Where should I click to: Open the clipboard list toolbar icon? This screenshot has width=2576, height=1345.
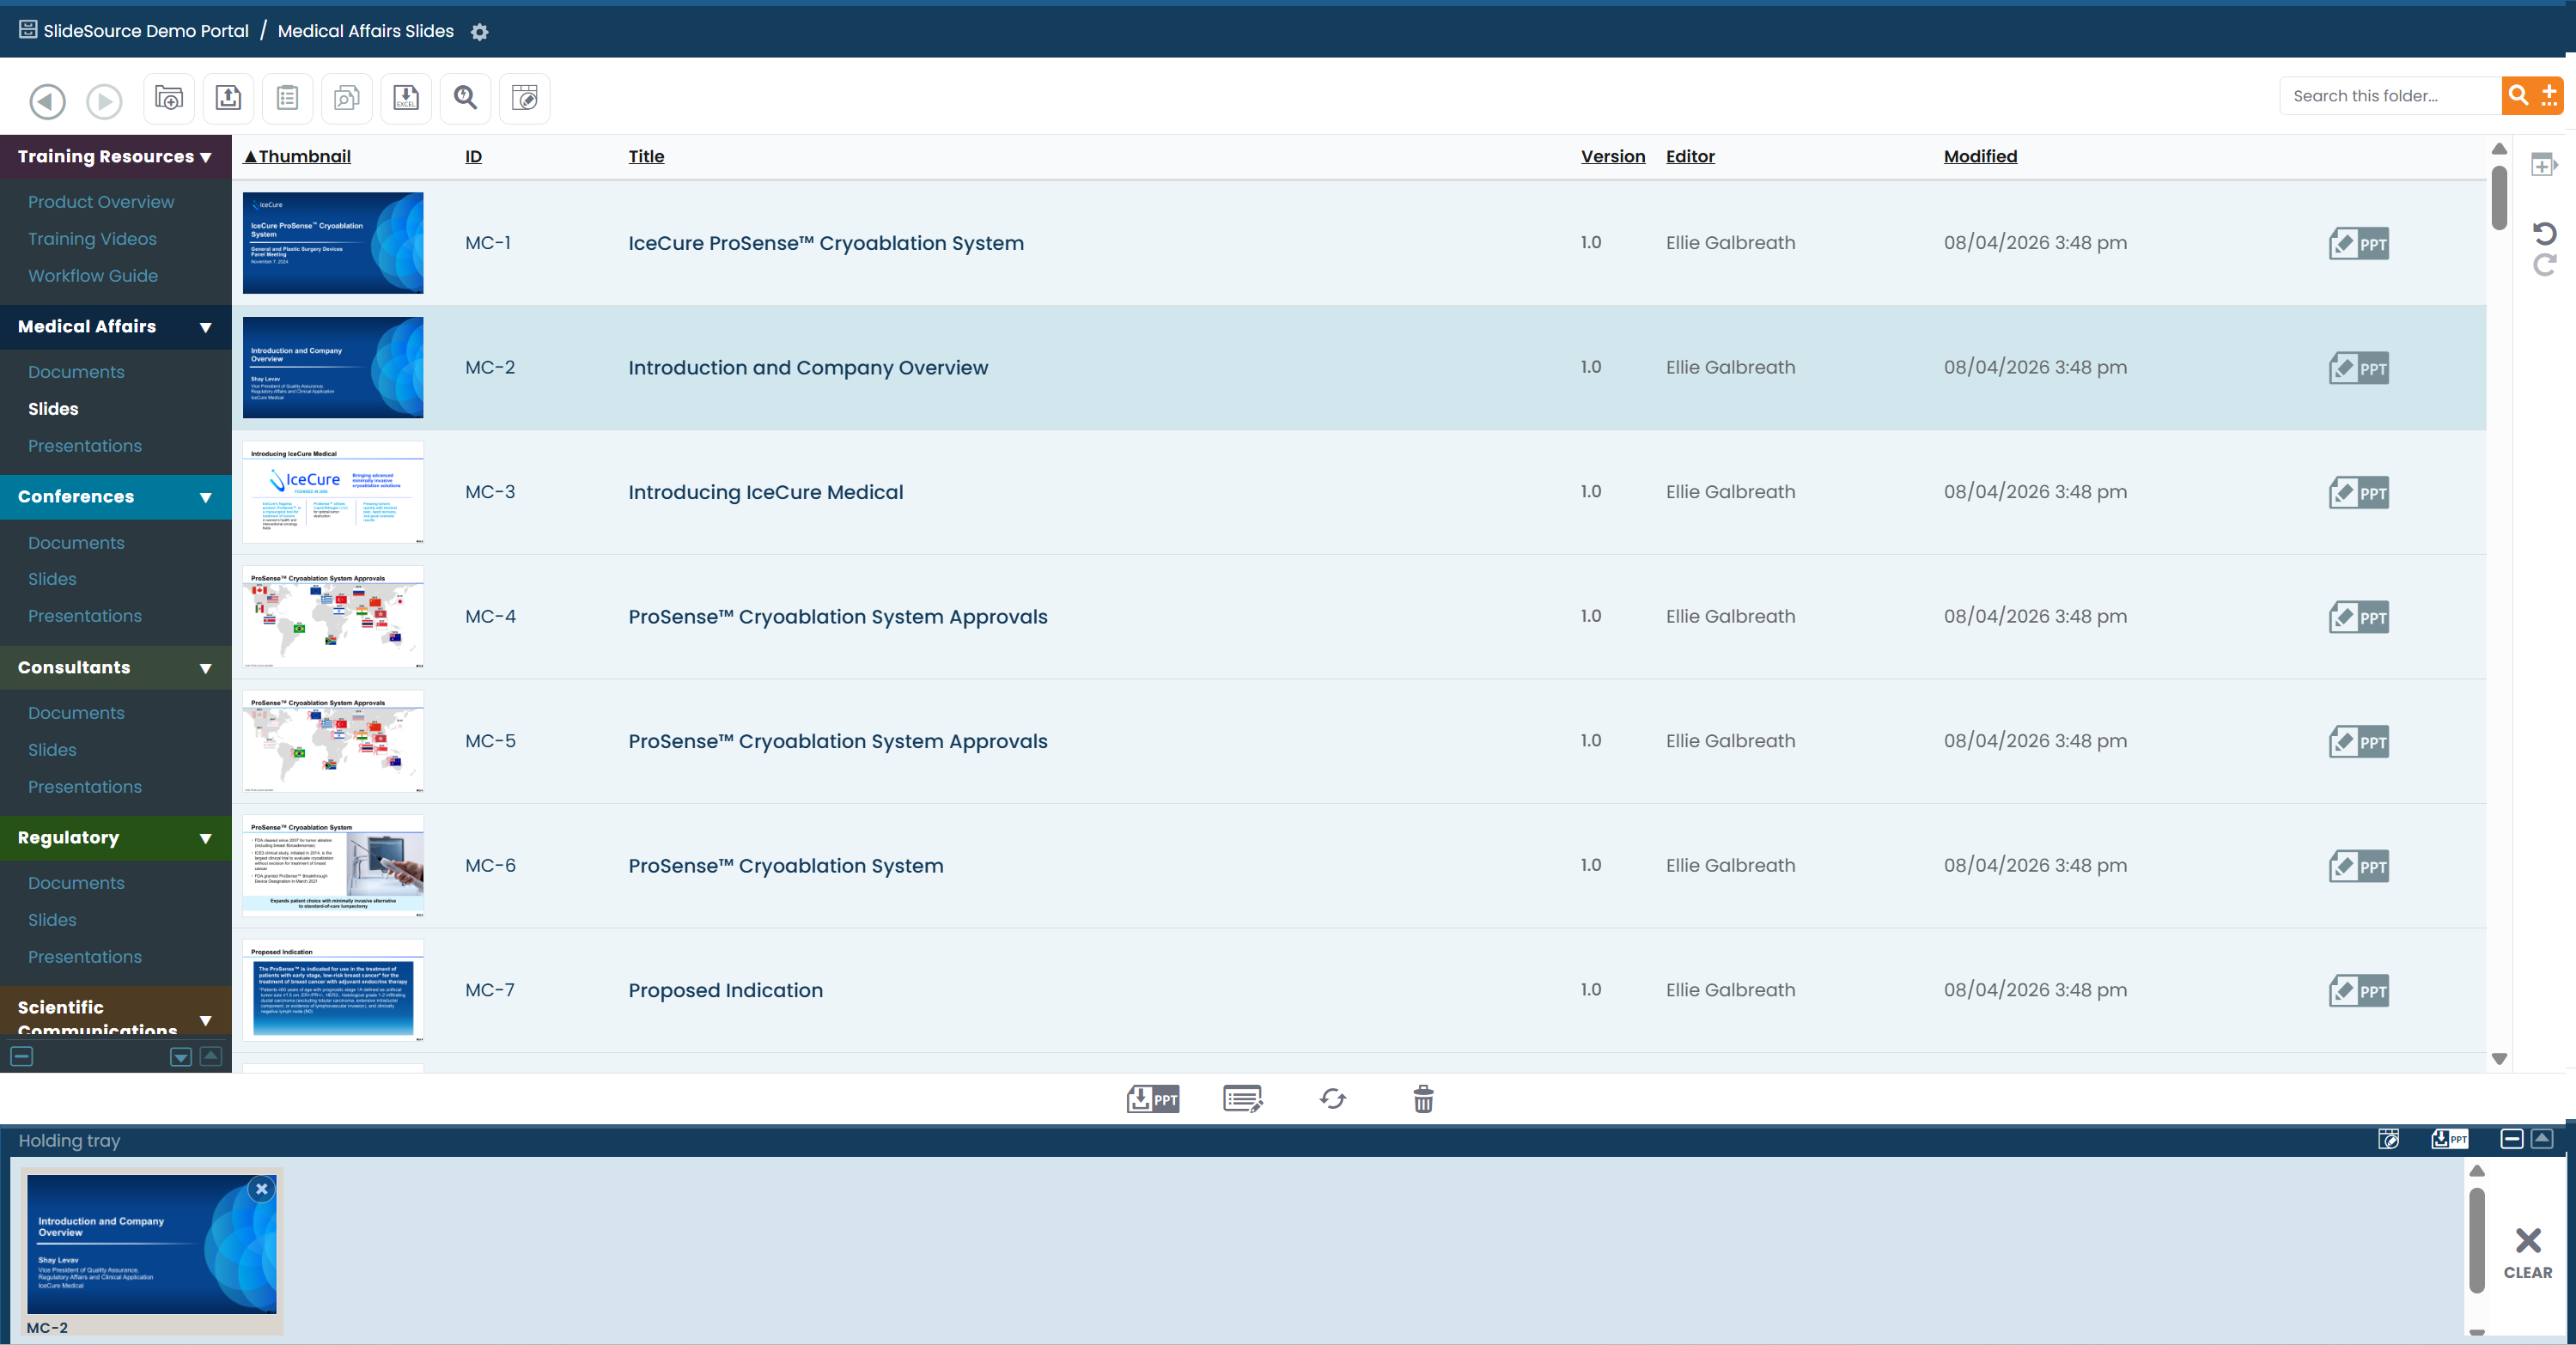pos(288,98)
